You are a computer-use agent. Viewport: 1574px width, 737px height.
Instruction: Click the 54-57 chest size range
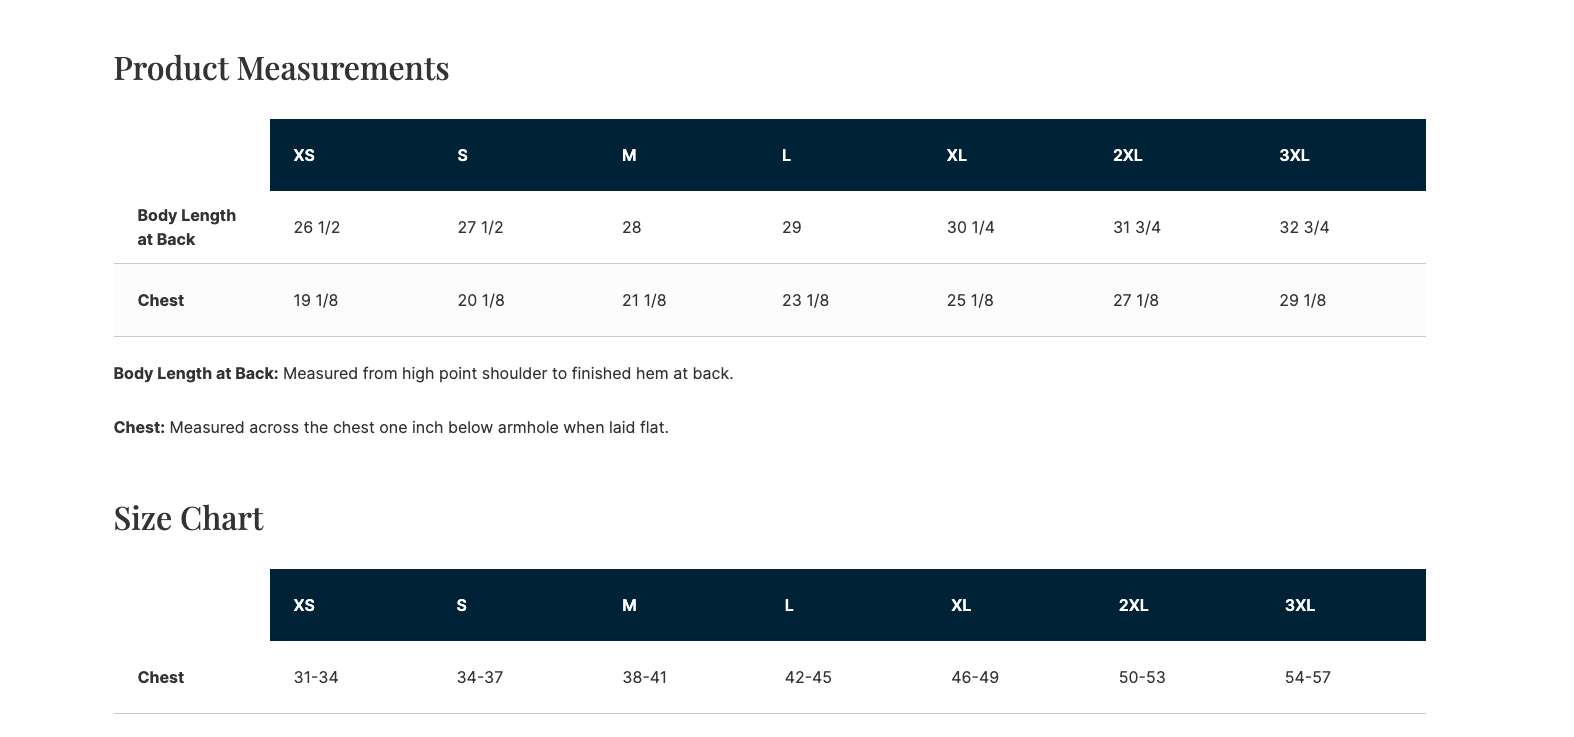tap(1307, 677)
